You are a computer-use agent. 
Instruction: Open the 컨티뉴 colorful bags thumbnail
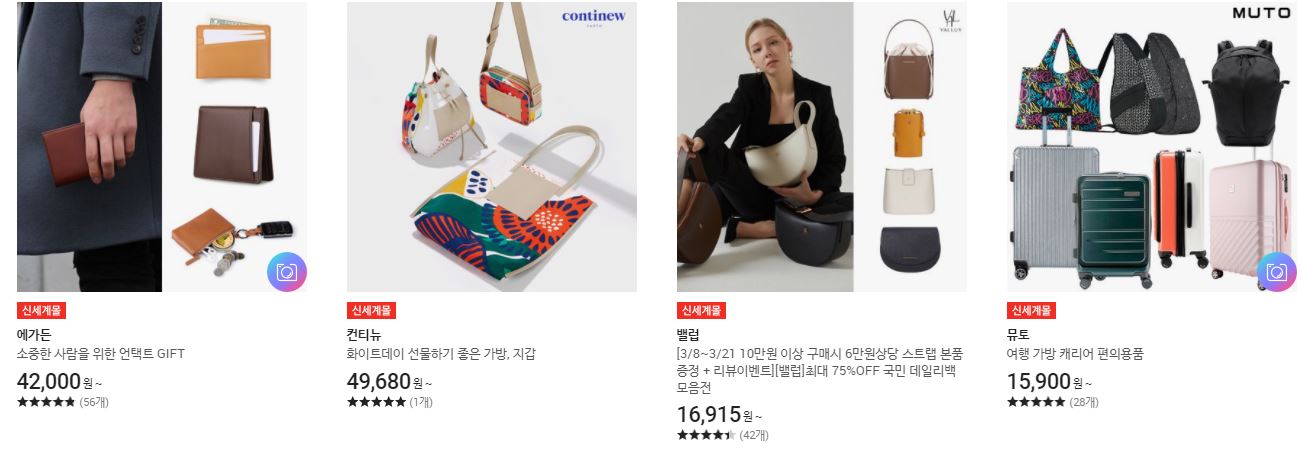click(492, 147)
